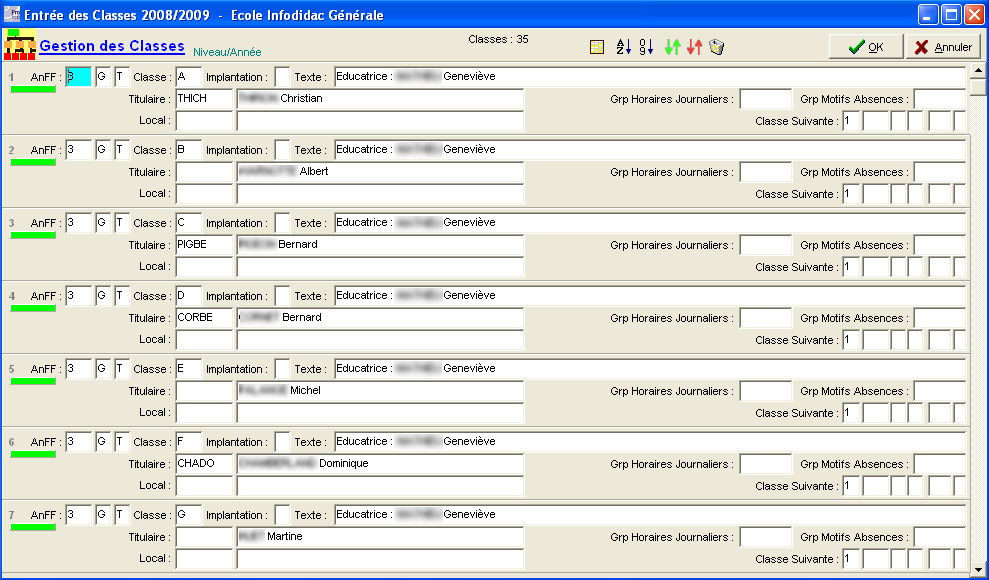
Task: Click the Niveau/Année label
Action: 227,52
